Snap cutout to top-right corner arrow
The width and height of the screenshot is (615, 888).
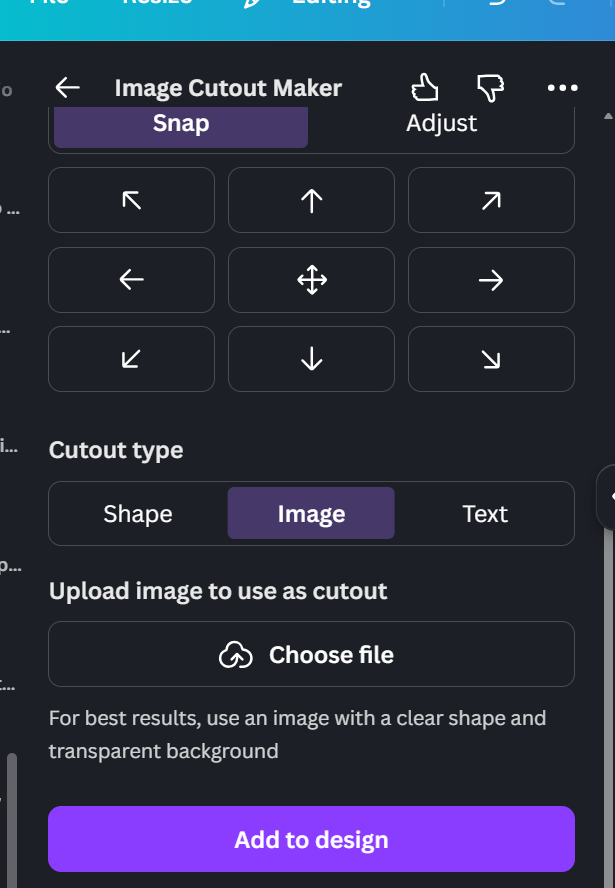click(x=491, y=200)
